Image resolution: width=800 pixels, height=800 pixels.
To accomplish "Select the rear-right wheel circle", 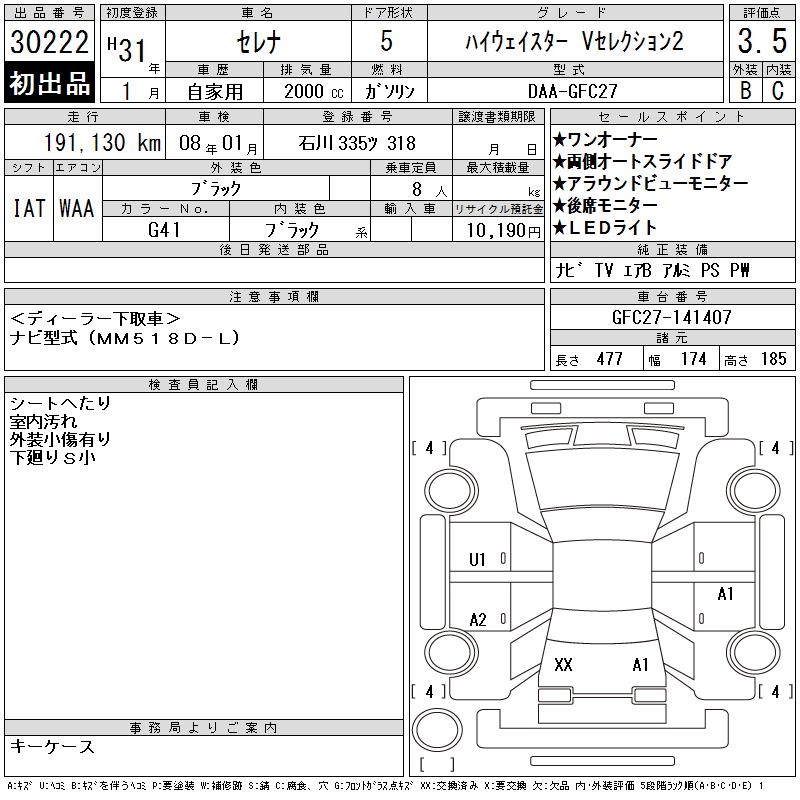I will (x=754, y=652).
